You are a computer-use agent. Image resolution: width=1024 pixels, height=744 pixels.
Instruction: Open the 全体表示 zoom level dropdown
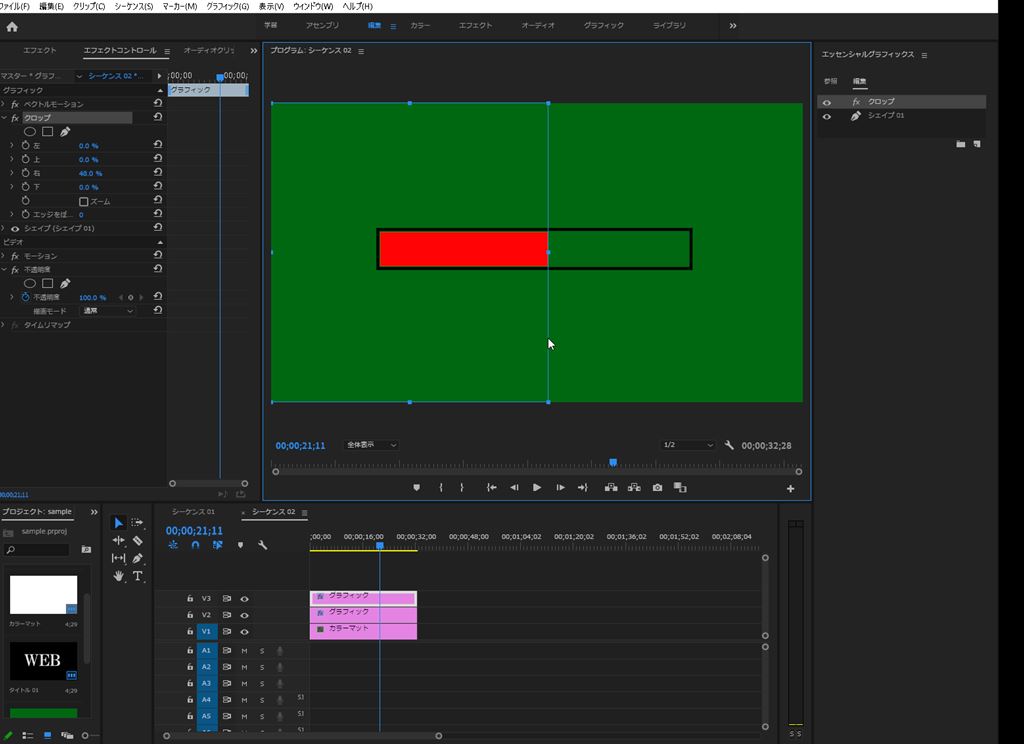coord(371,445)
